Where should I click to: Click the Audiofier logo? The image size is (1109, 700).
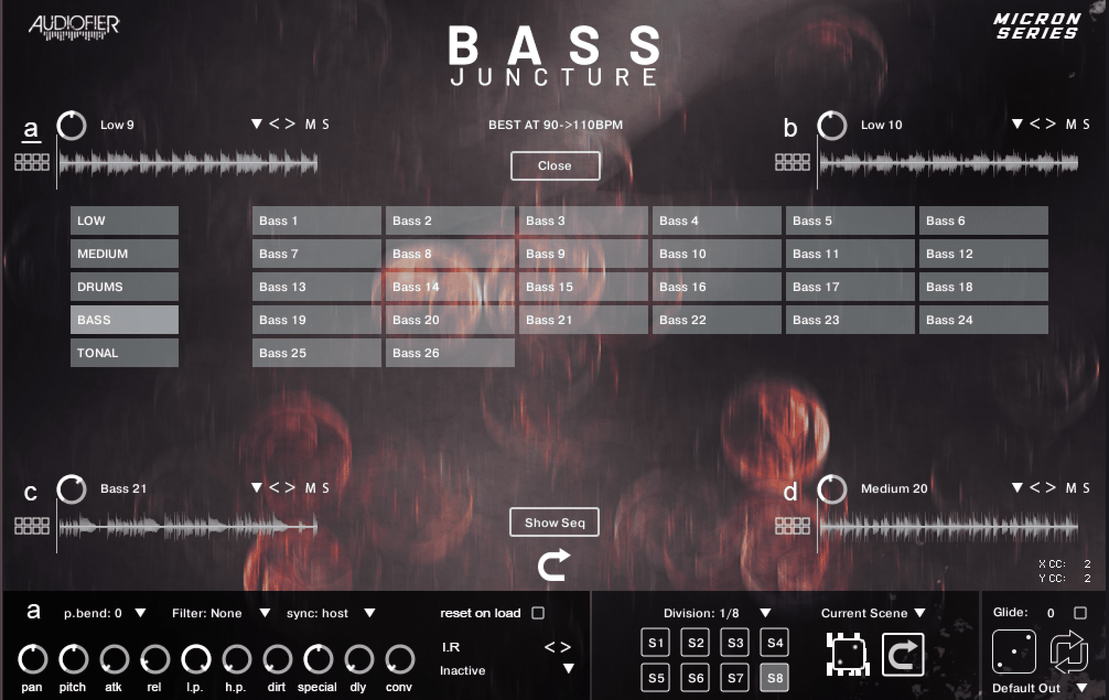coord(72,27)
